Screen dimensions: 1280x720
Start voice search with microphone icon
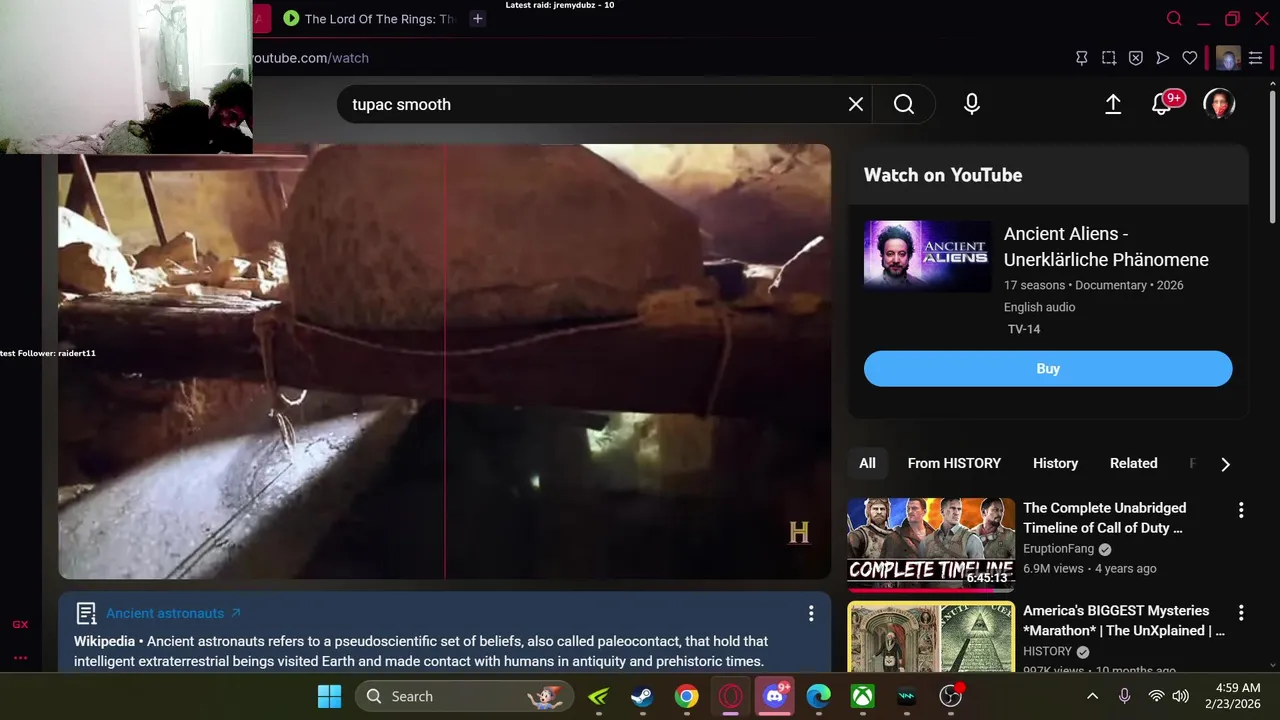[x=972, y=104]
